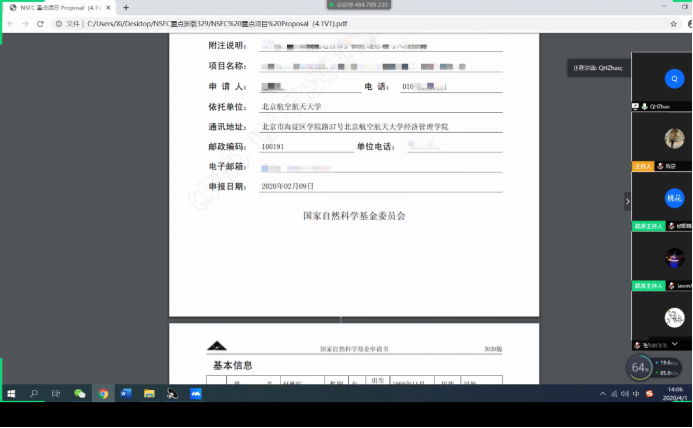Click the browser back arrow
This screenshot has width=693, height=428.
pyautogui.click(x=11, y=23)
